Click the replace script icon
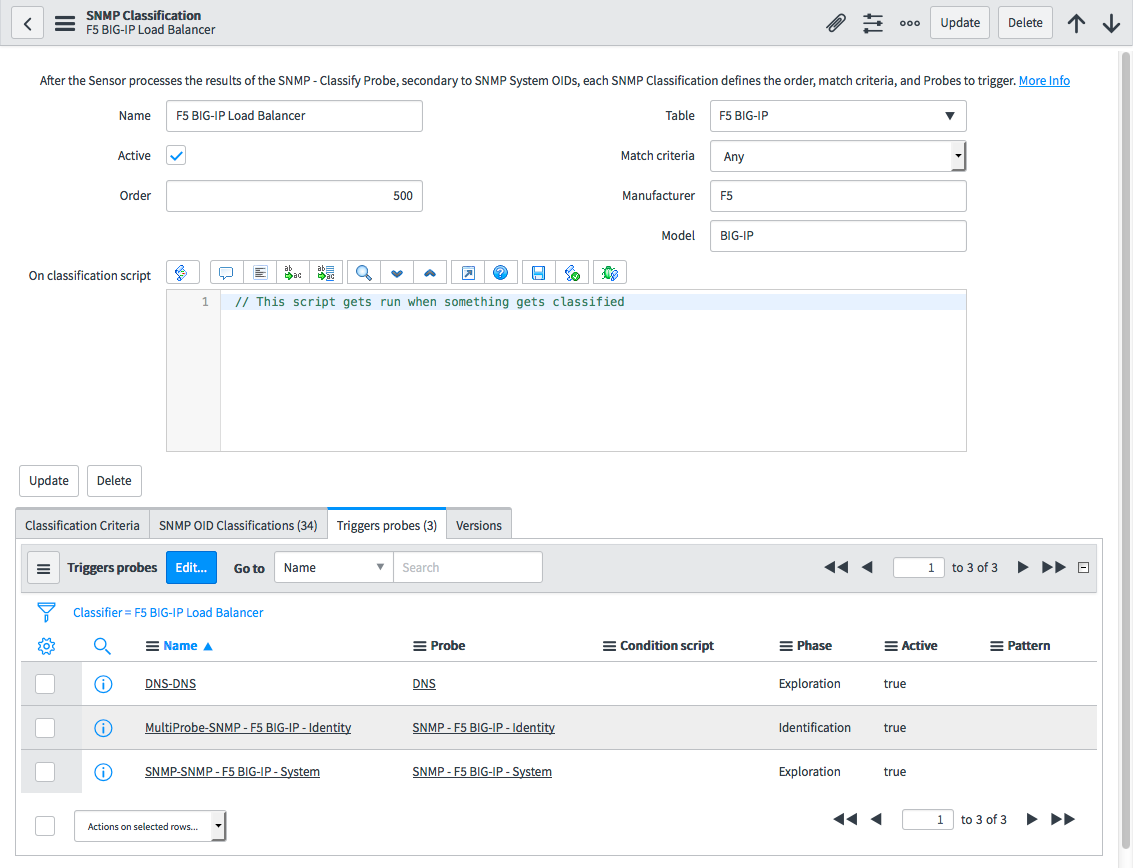Viewport: 1133px width, 868px height. tap(293, 272)
